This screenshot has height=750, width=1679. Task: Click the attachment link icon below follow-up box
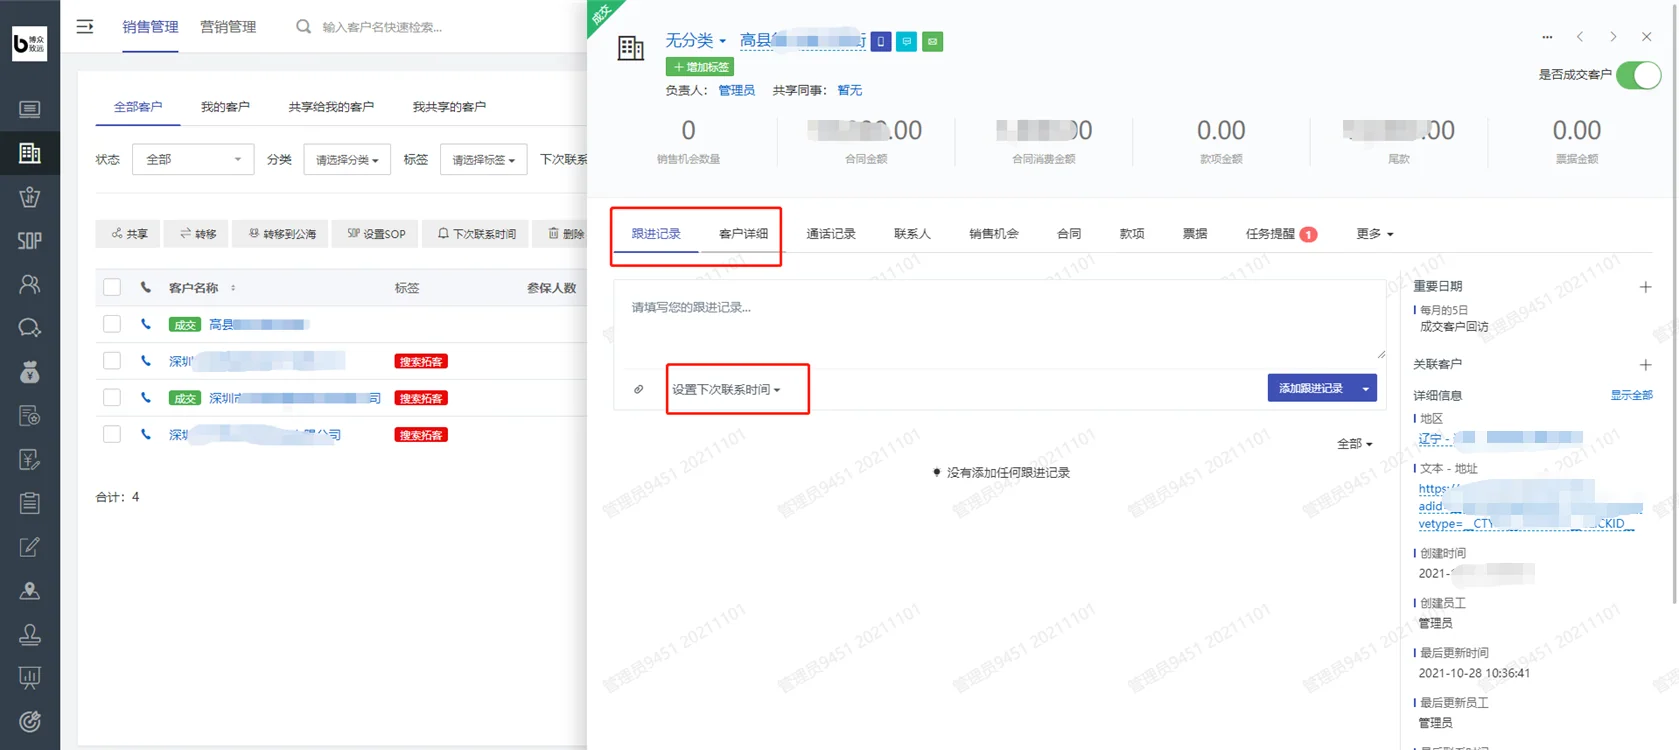pyautogui.click(x=639, y=389)
